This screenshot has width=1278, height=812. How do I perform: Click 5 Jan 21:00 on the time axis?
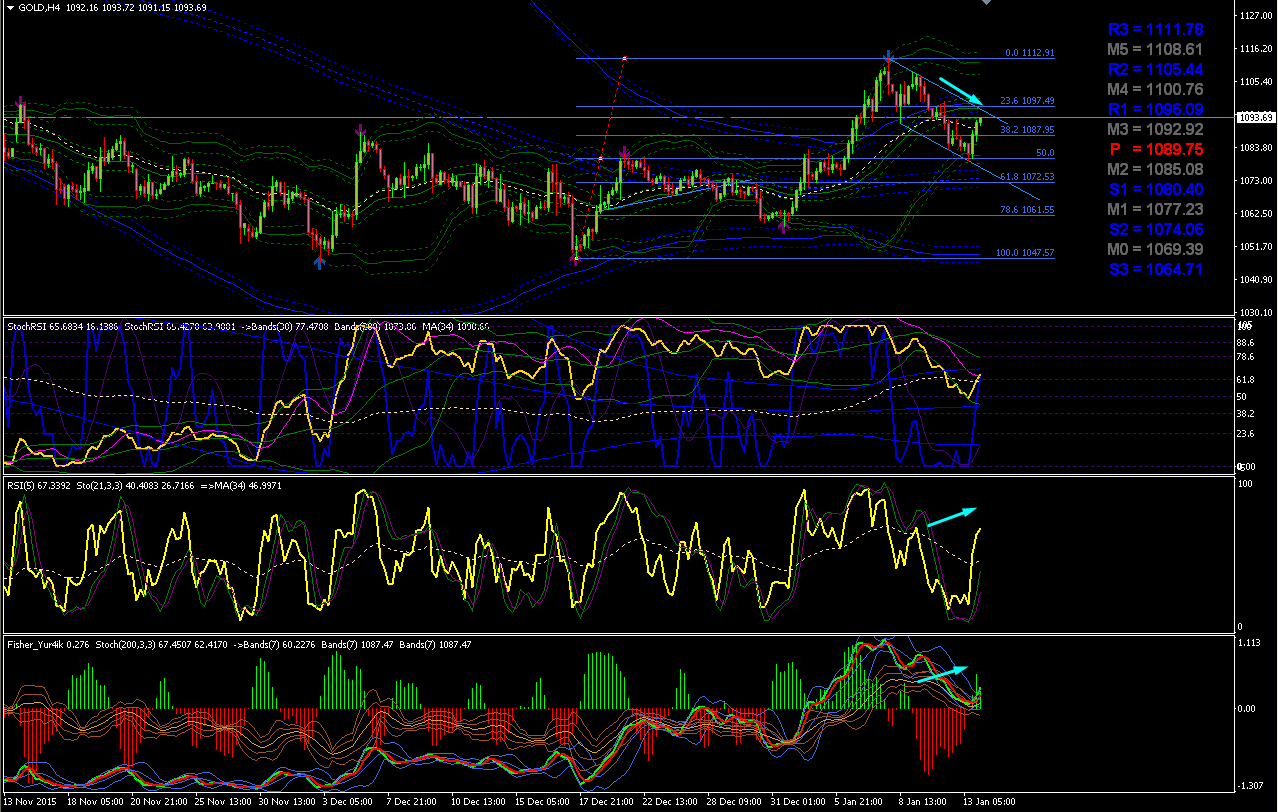(860, 803)
